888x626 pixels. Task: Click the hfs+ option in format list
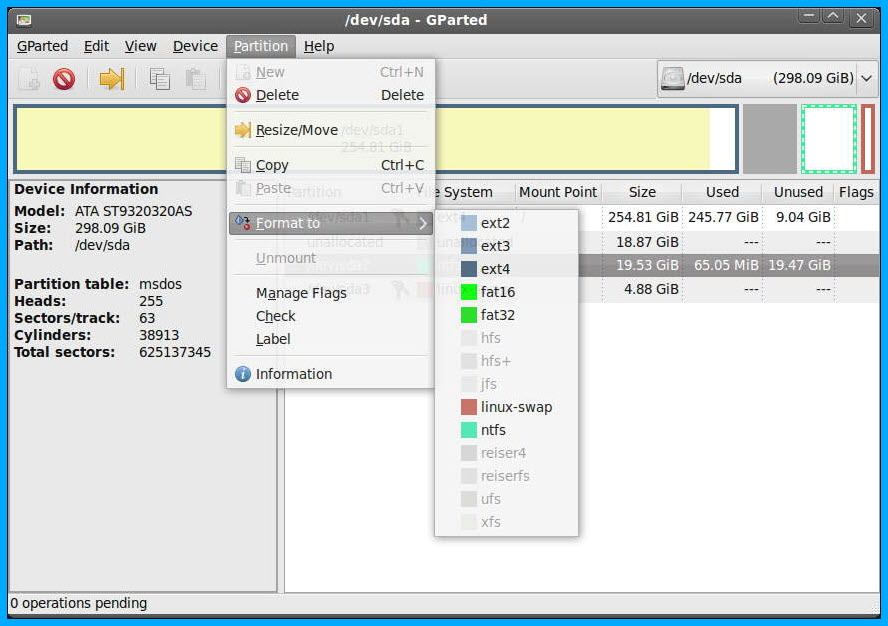(x=506, y=361)
